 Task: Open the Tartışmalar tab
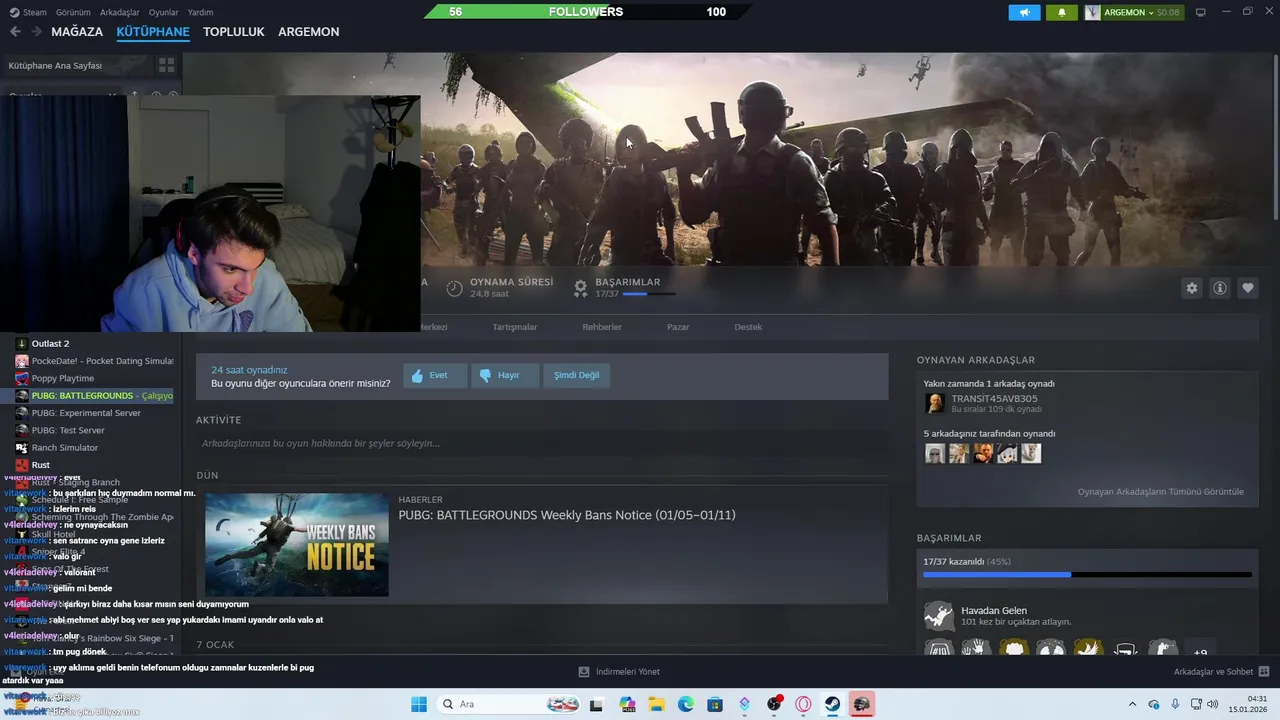coord(515,327)
